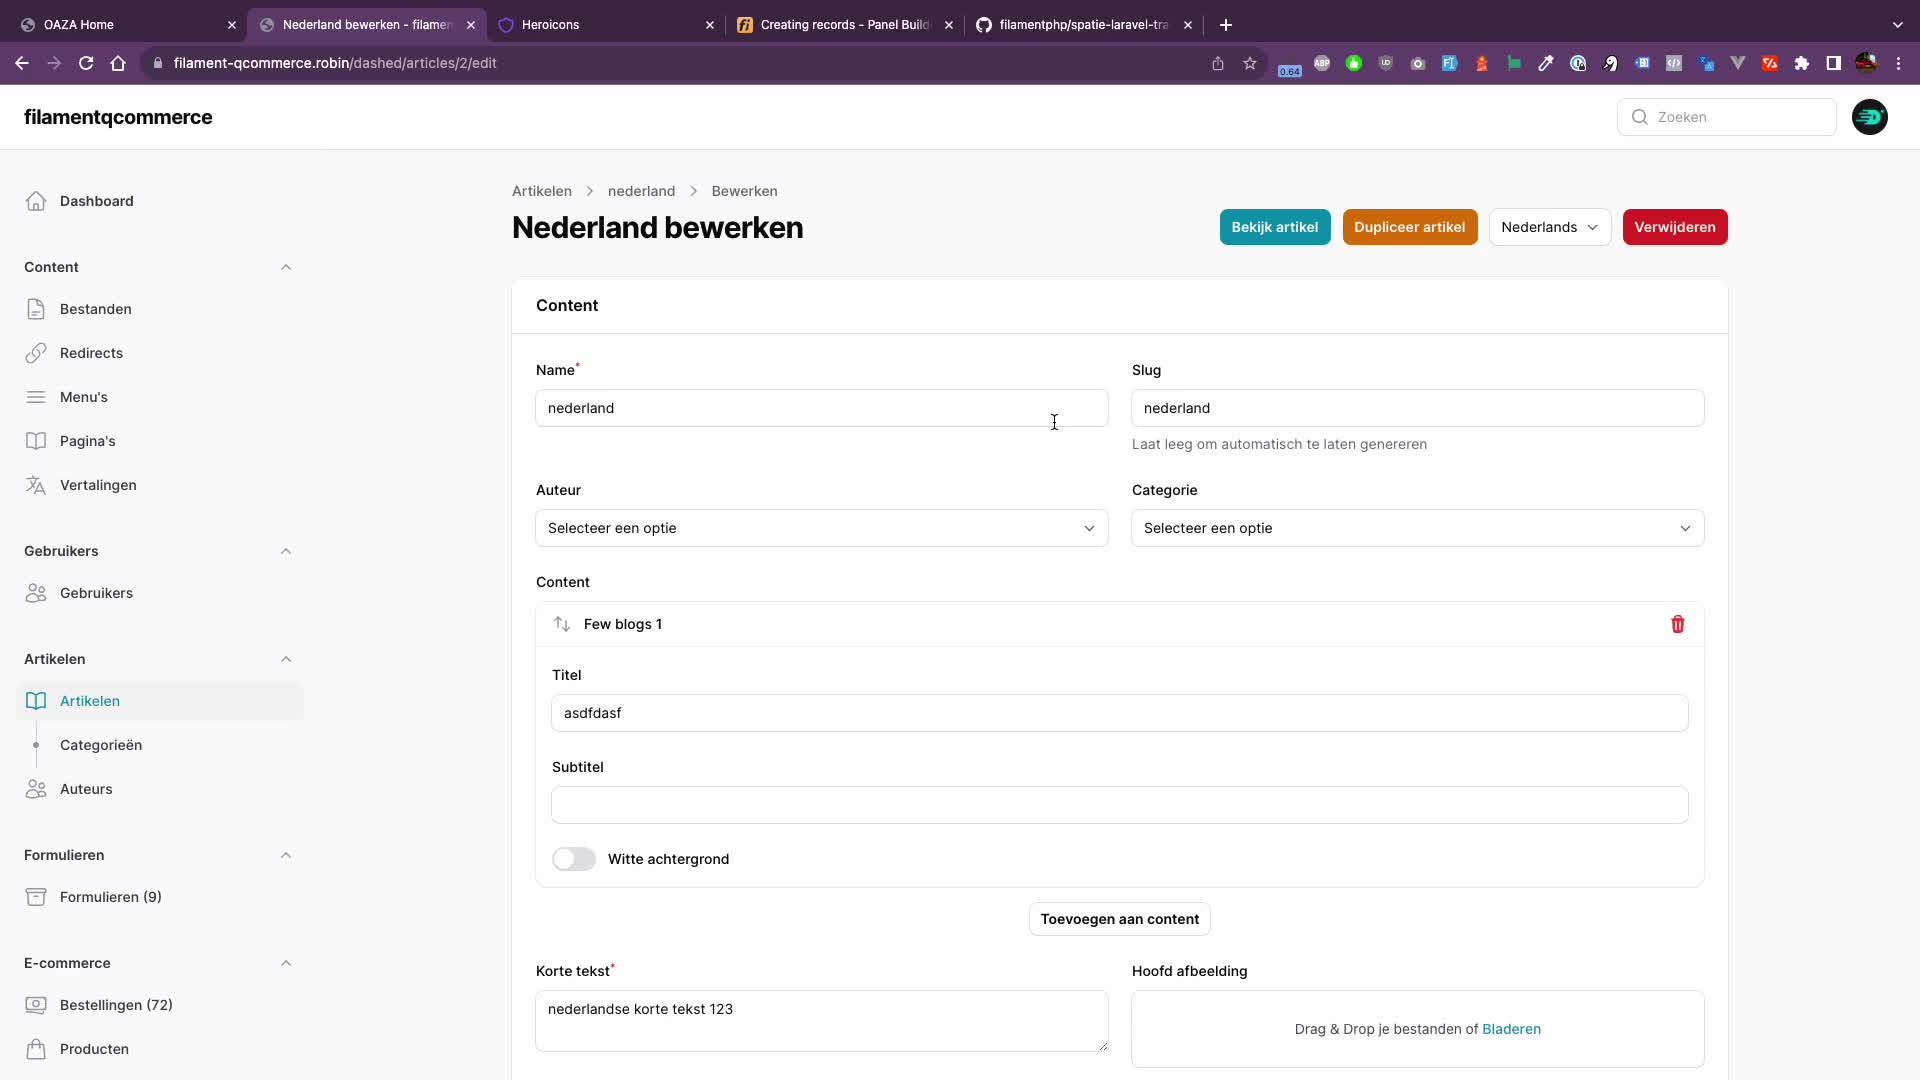1920x1080 pixels.
Task: Open Categorieën in the sidebar
Action: (101, 745)
